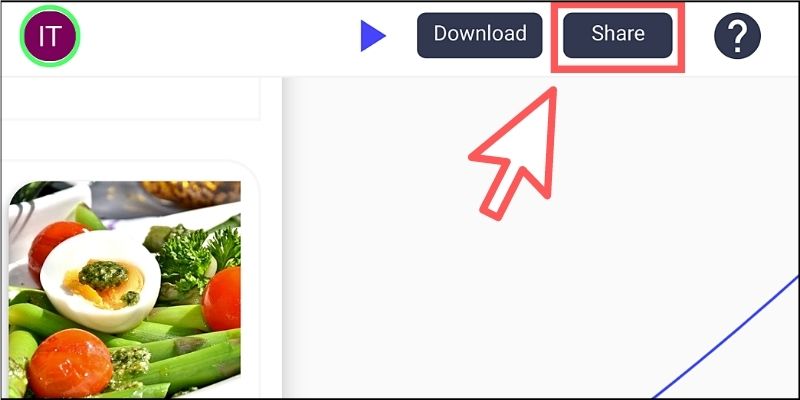This screenshot has width=800, height=400.
Task: Click blank toolbar space left of play icon
Action: [219, 36]
